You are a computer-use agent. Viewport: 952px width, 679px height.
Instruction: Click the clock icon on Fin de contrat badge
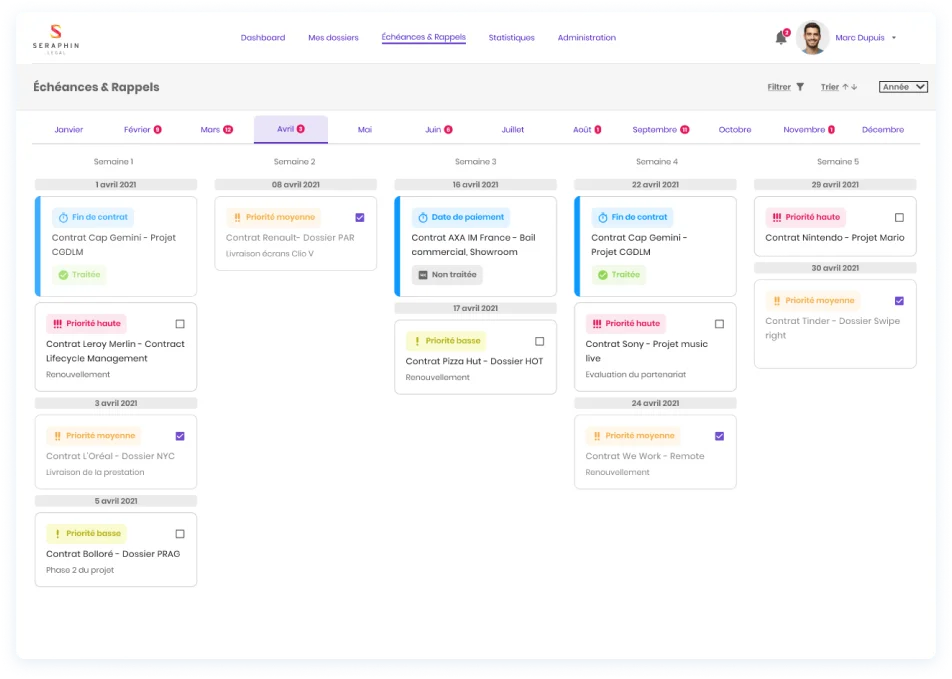pyautogui.click(x=63, y=217)
